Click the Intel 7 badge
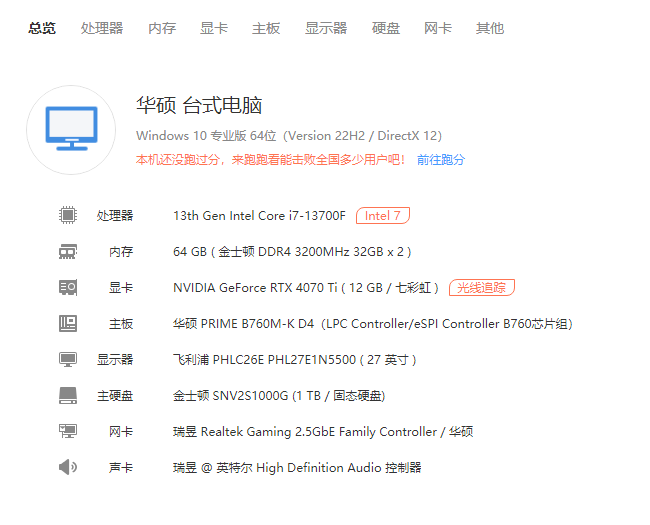 point(383,215)
